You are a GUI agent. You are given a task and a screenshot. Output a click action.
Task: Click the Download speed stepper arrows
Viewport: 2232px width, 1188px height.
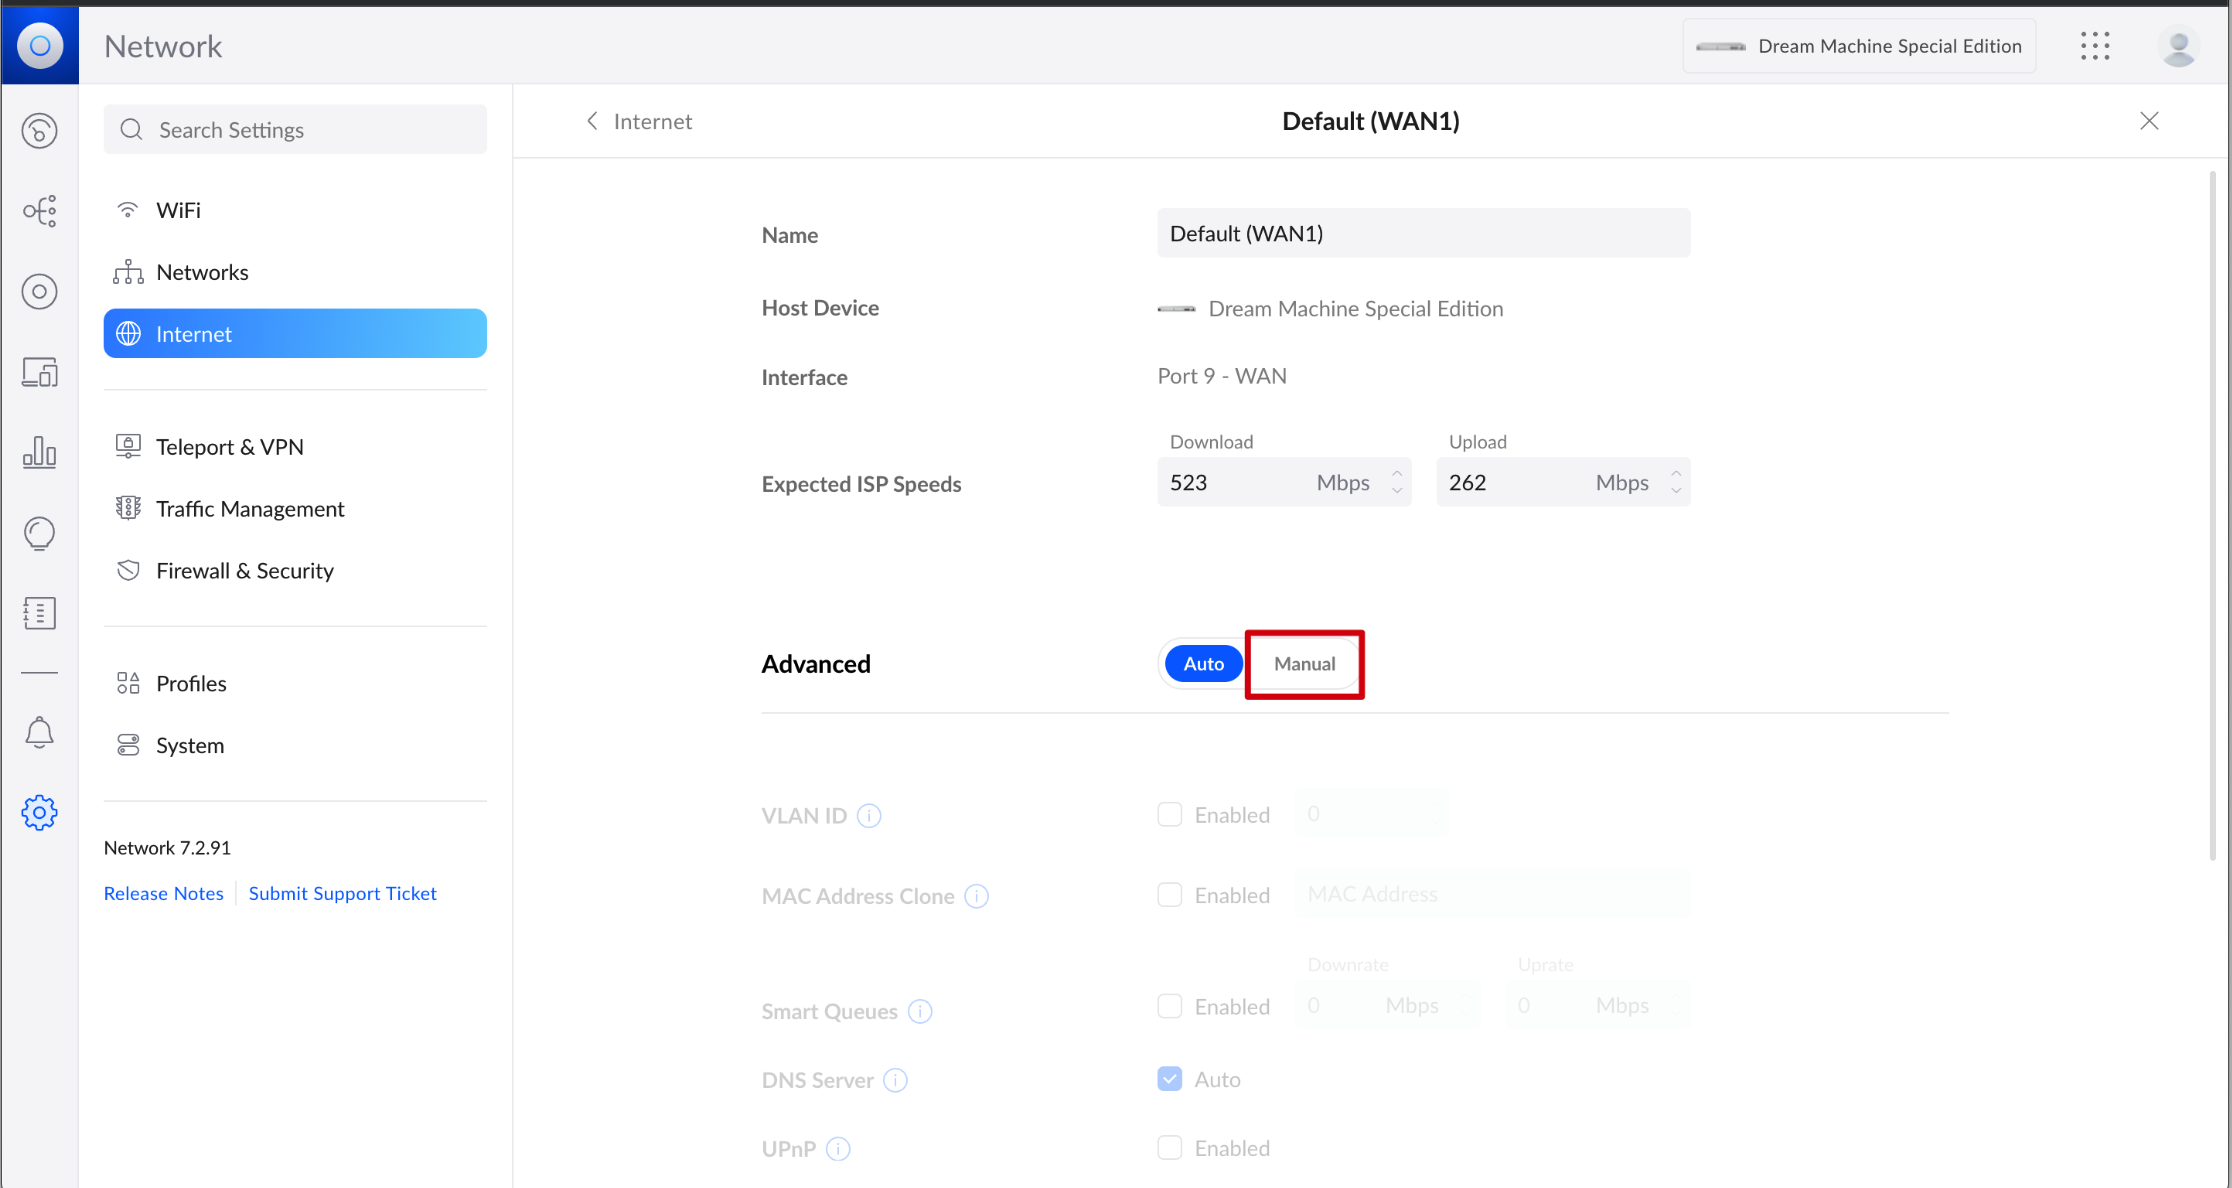1397,482
